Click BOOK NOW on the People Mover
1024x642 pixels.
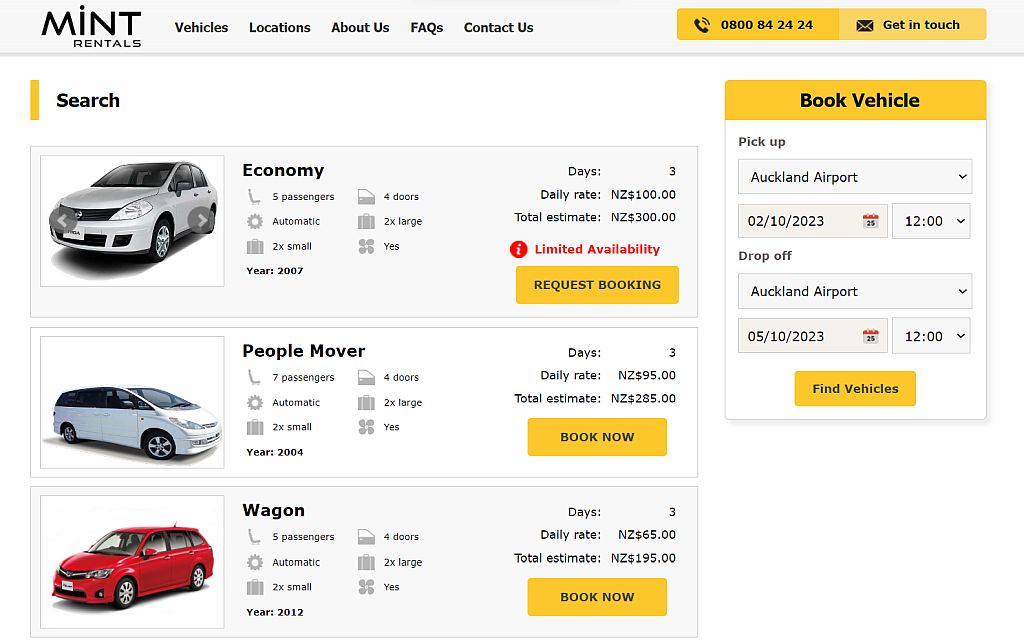point(597,437)
